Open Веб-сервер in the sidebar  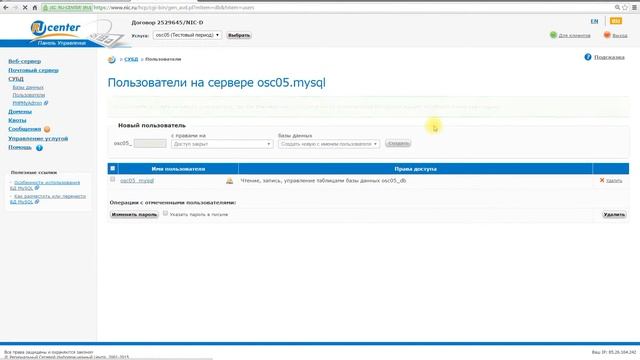point(24,61)
